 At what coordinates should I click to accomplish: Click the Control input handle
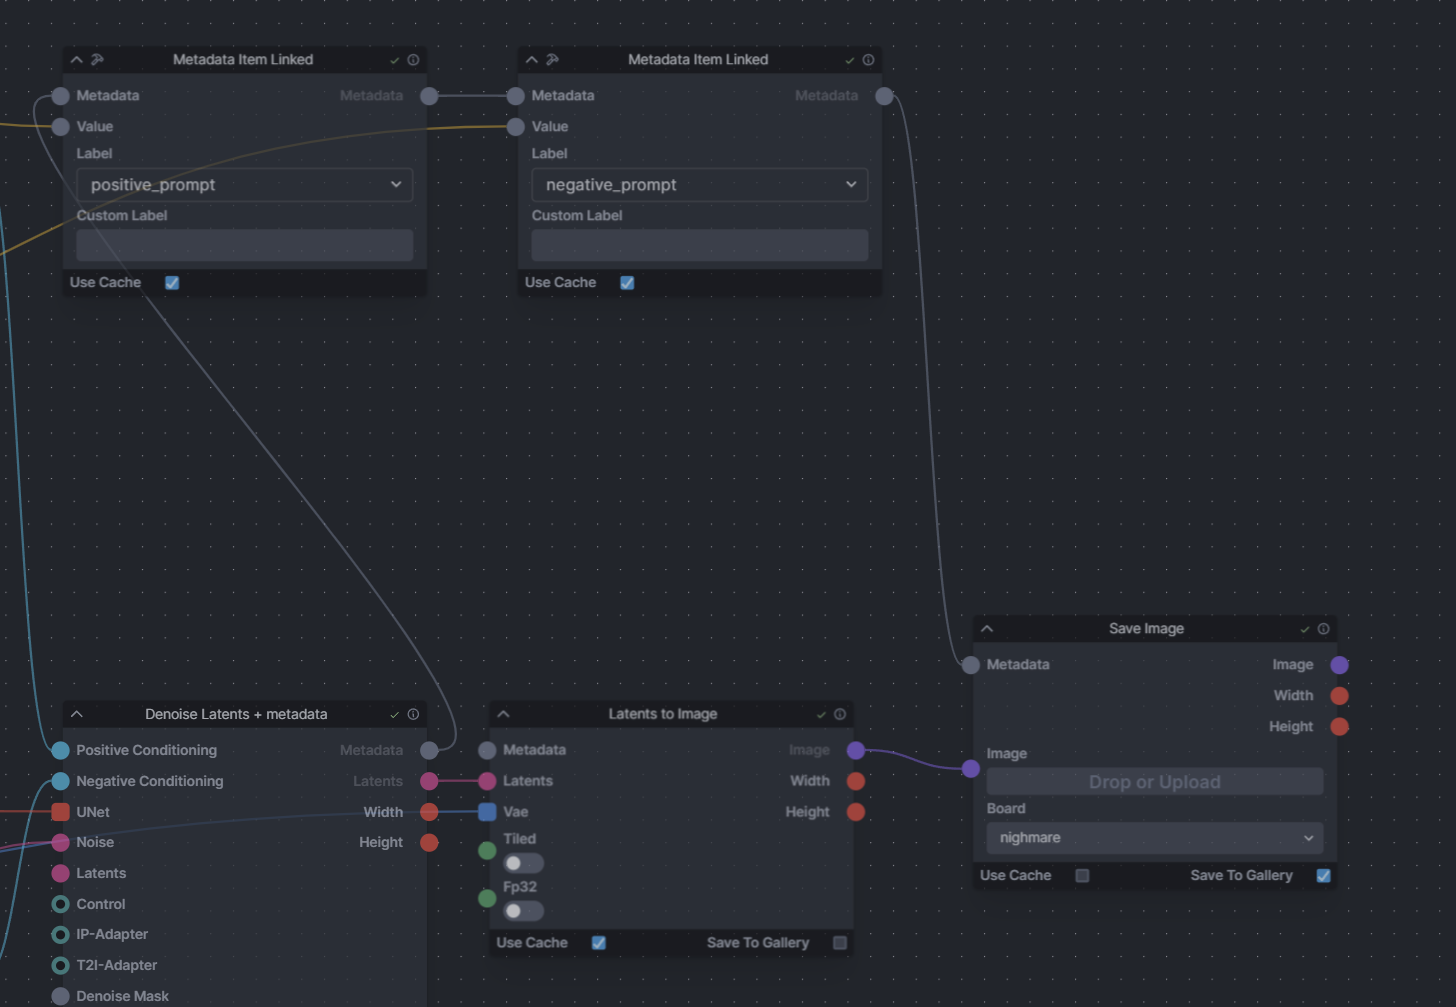pos(61,904)
